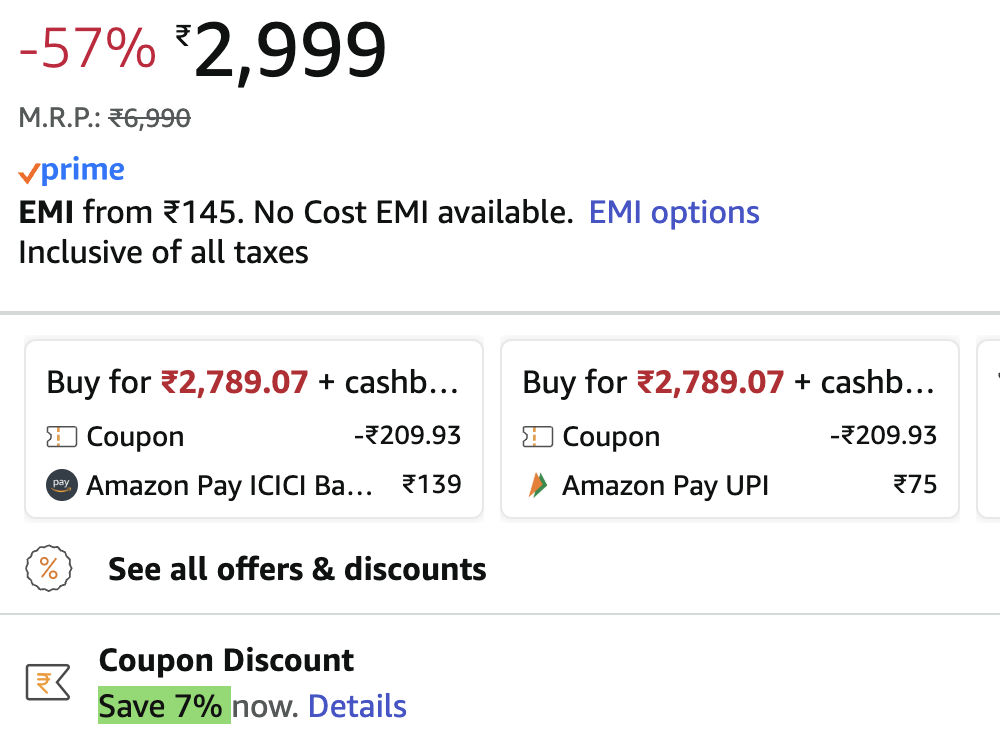Click the Prime badge icon
1000x750 pixels.
click(x=31, y=169)
